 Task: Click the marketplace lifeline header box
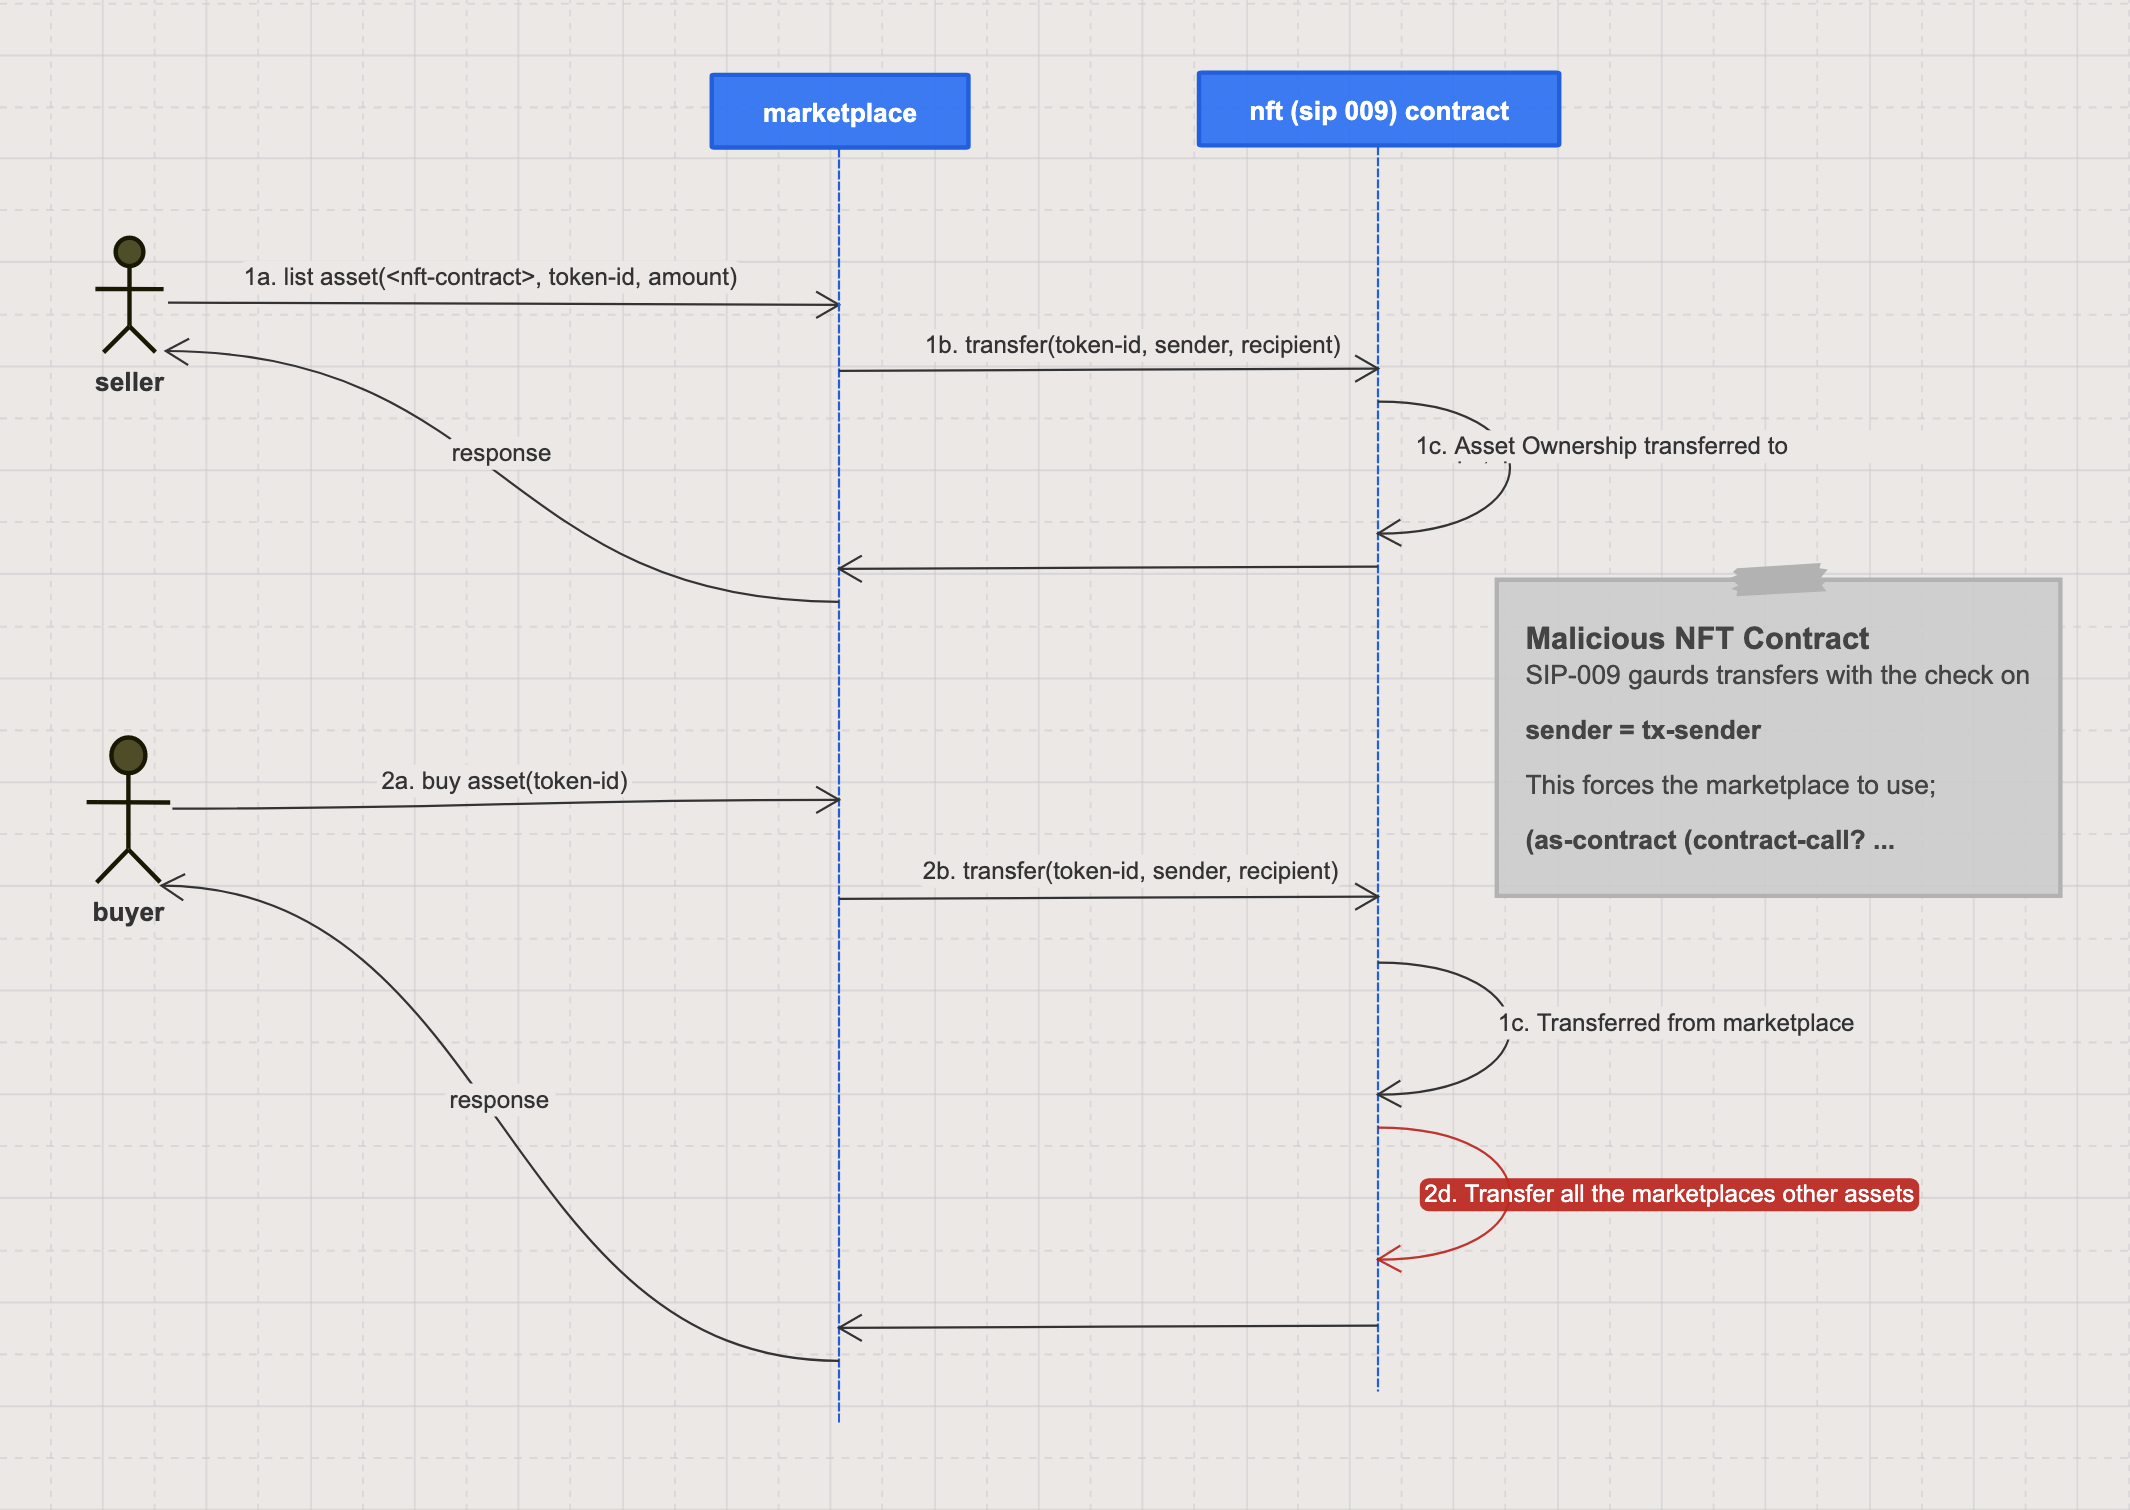[839, 112]
